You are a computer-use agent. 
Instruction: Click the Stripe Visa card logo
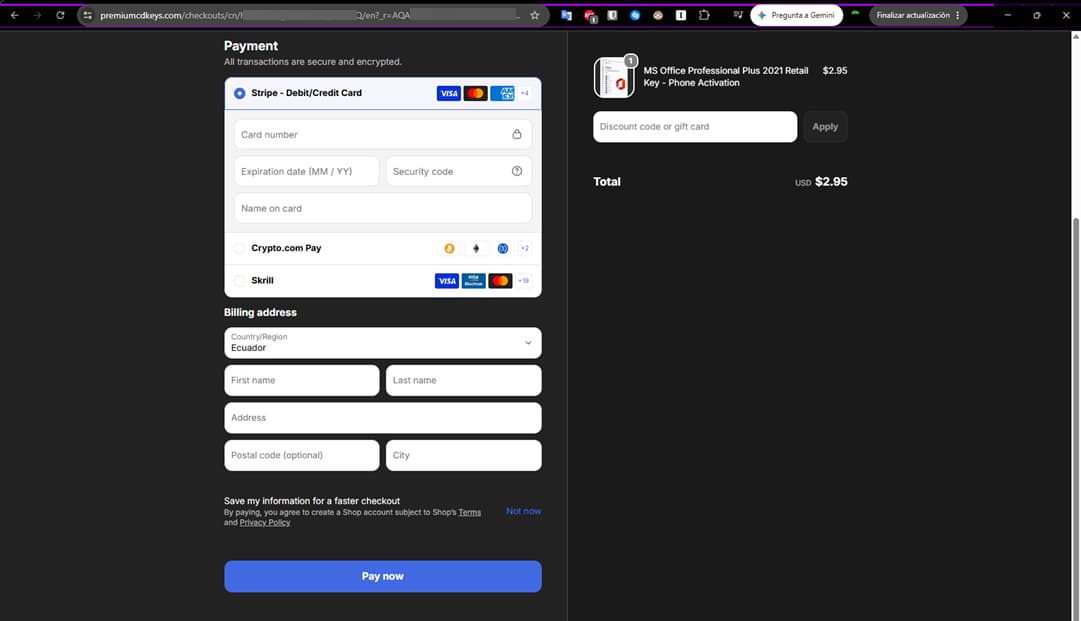[x=448, y=93]
